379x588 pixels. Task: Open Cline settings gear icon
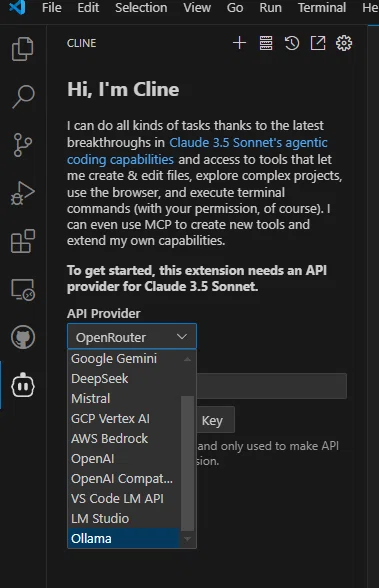[x=344, y=43]
